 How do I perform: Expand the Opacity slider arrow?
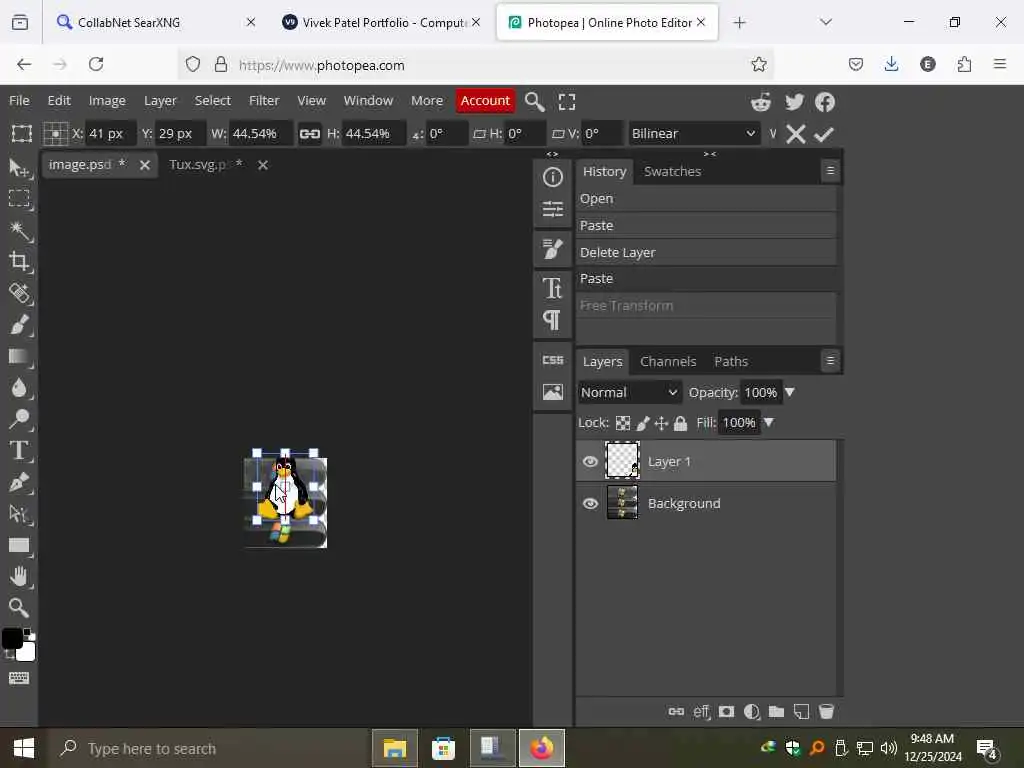[790, 392]
